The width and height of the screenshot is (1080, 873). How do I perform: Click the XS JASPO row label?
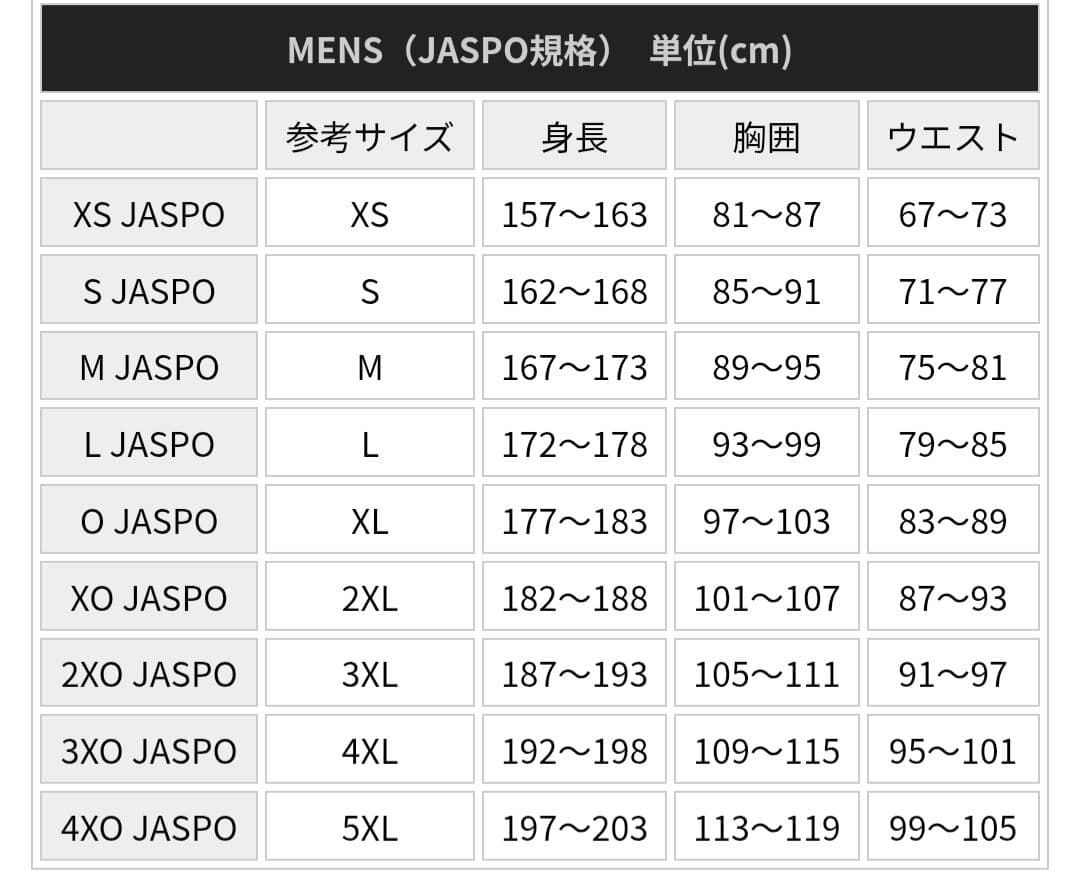149,212
